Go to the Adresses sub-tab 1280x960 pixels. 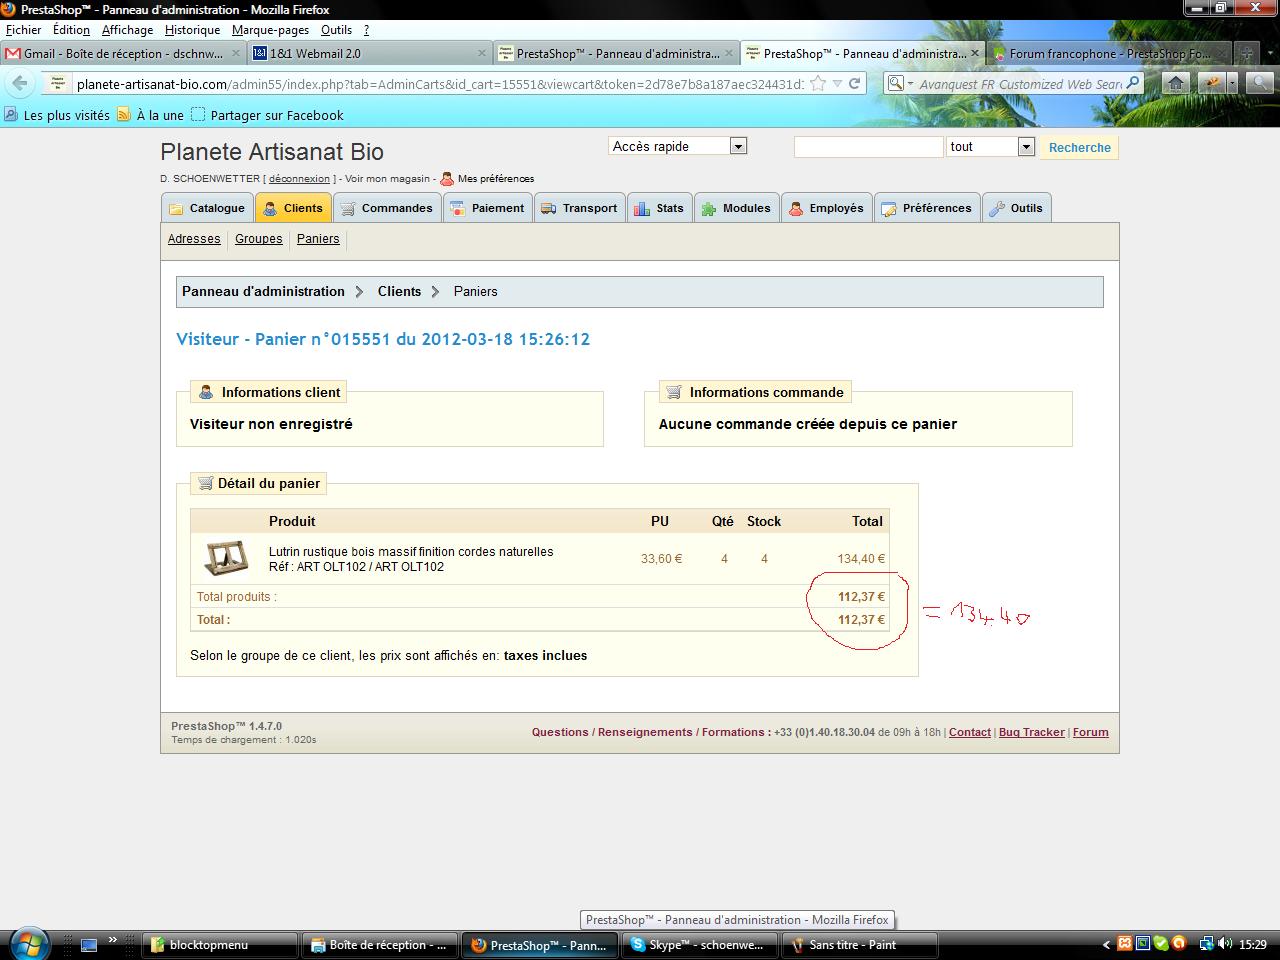coord(194,239)
